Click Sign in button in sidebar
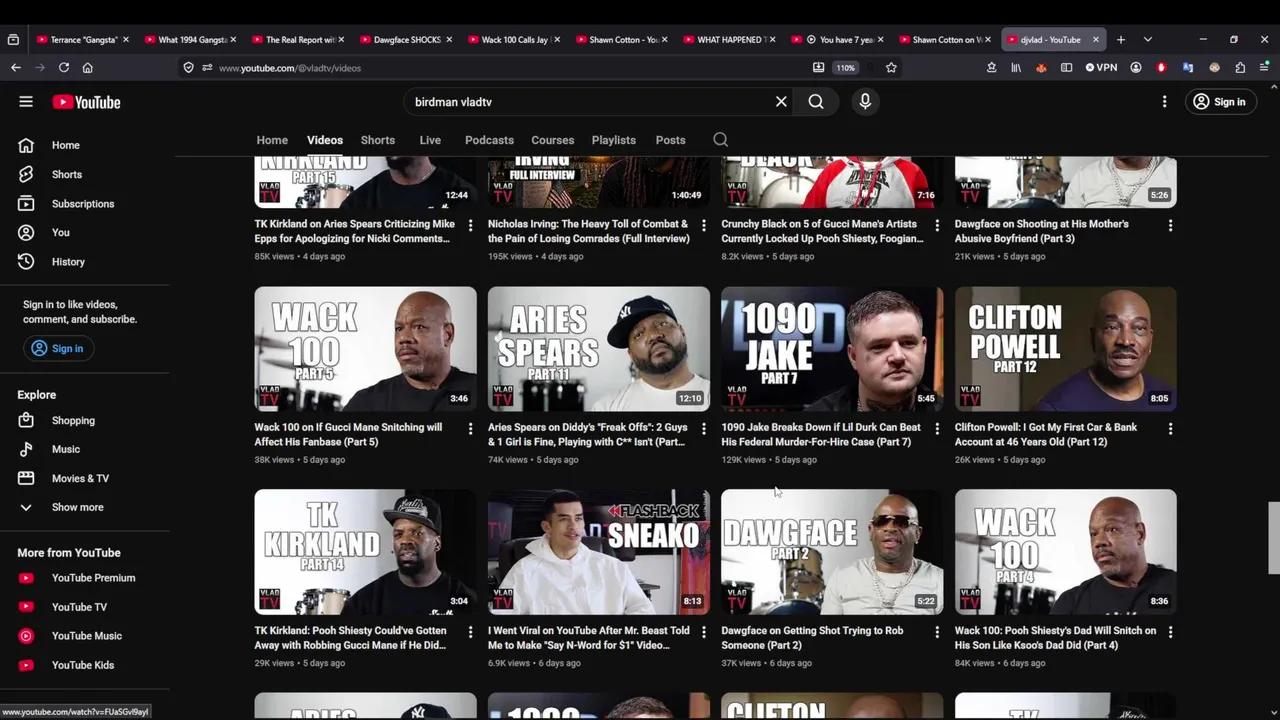 click(x=57, y=348)
